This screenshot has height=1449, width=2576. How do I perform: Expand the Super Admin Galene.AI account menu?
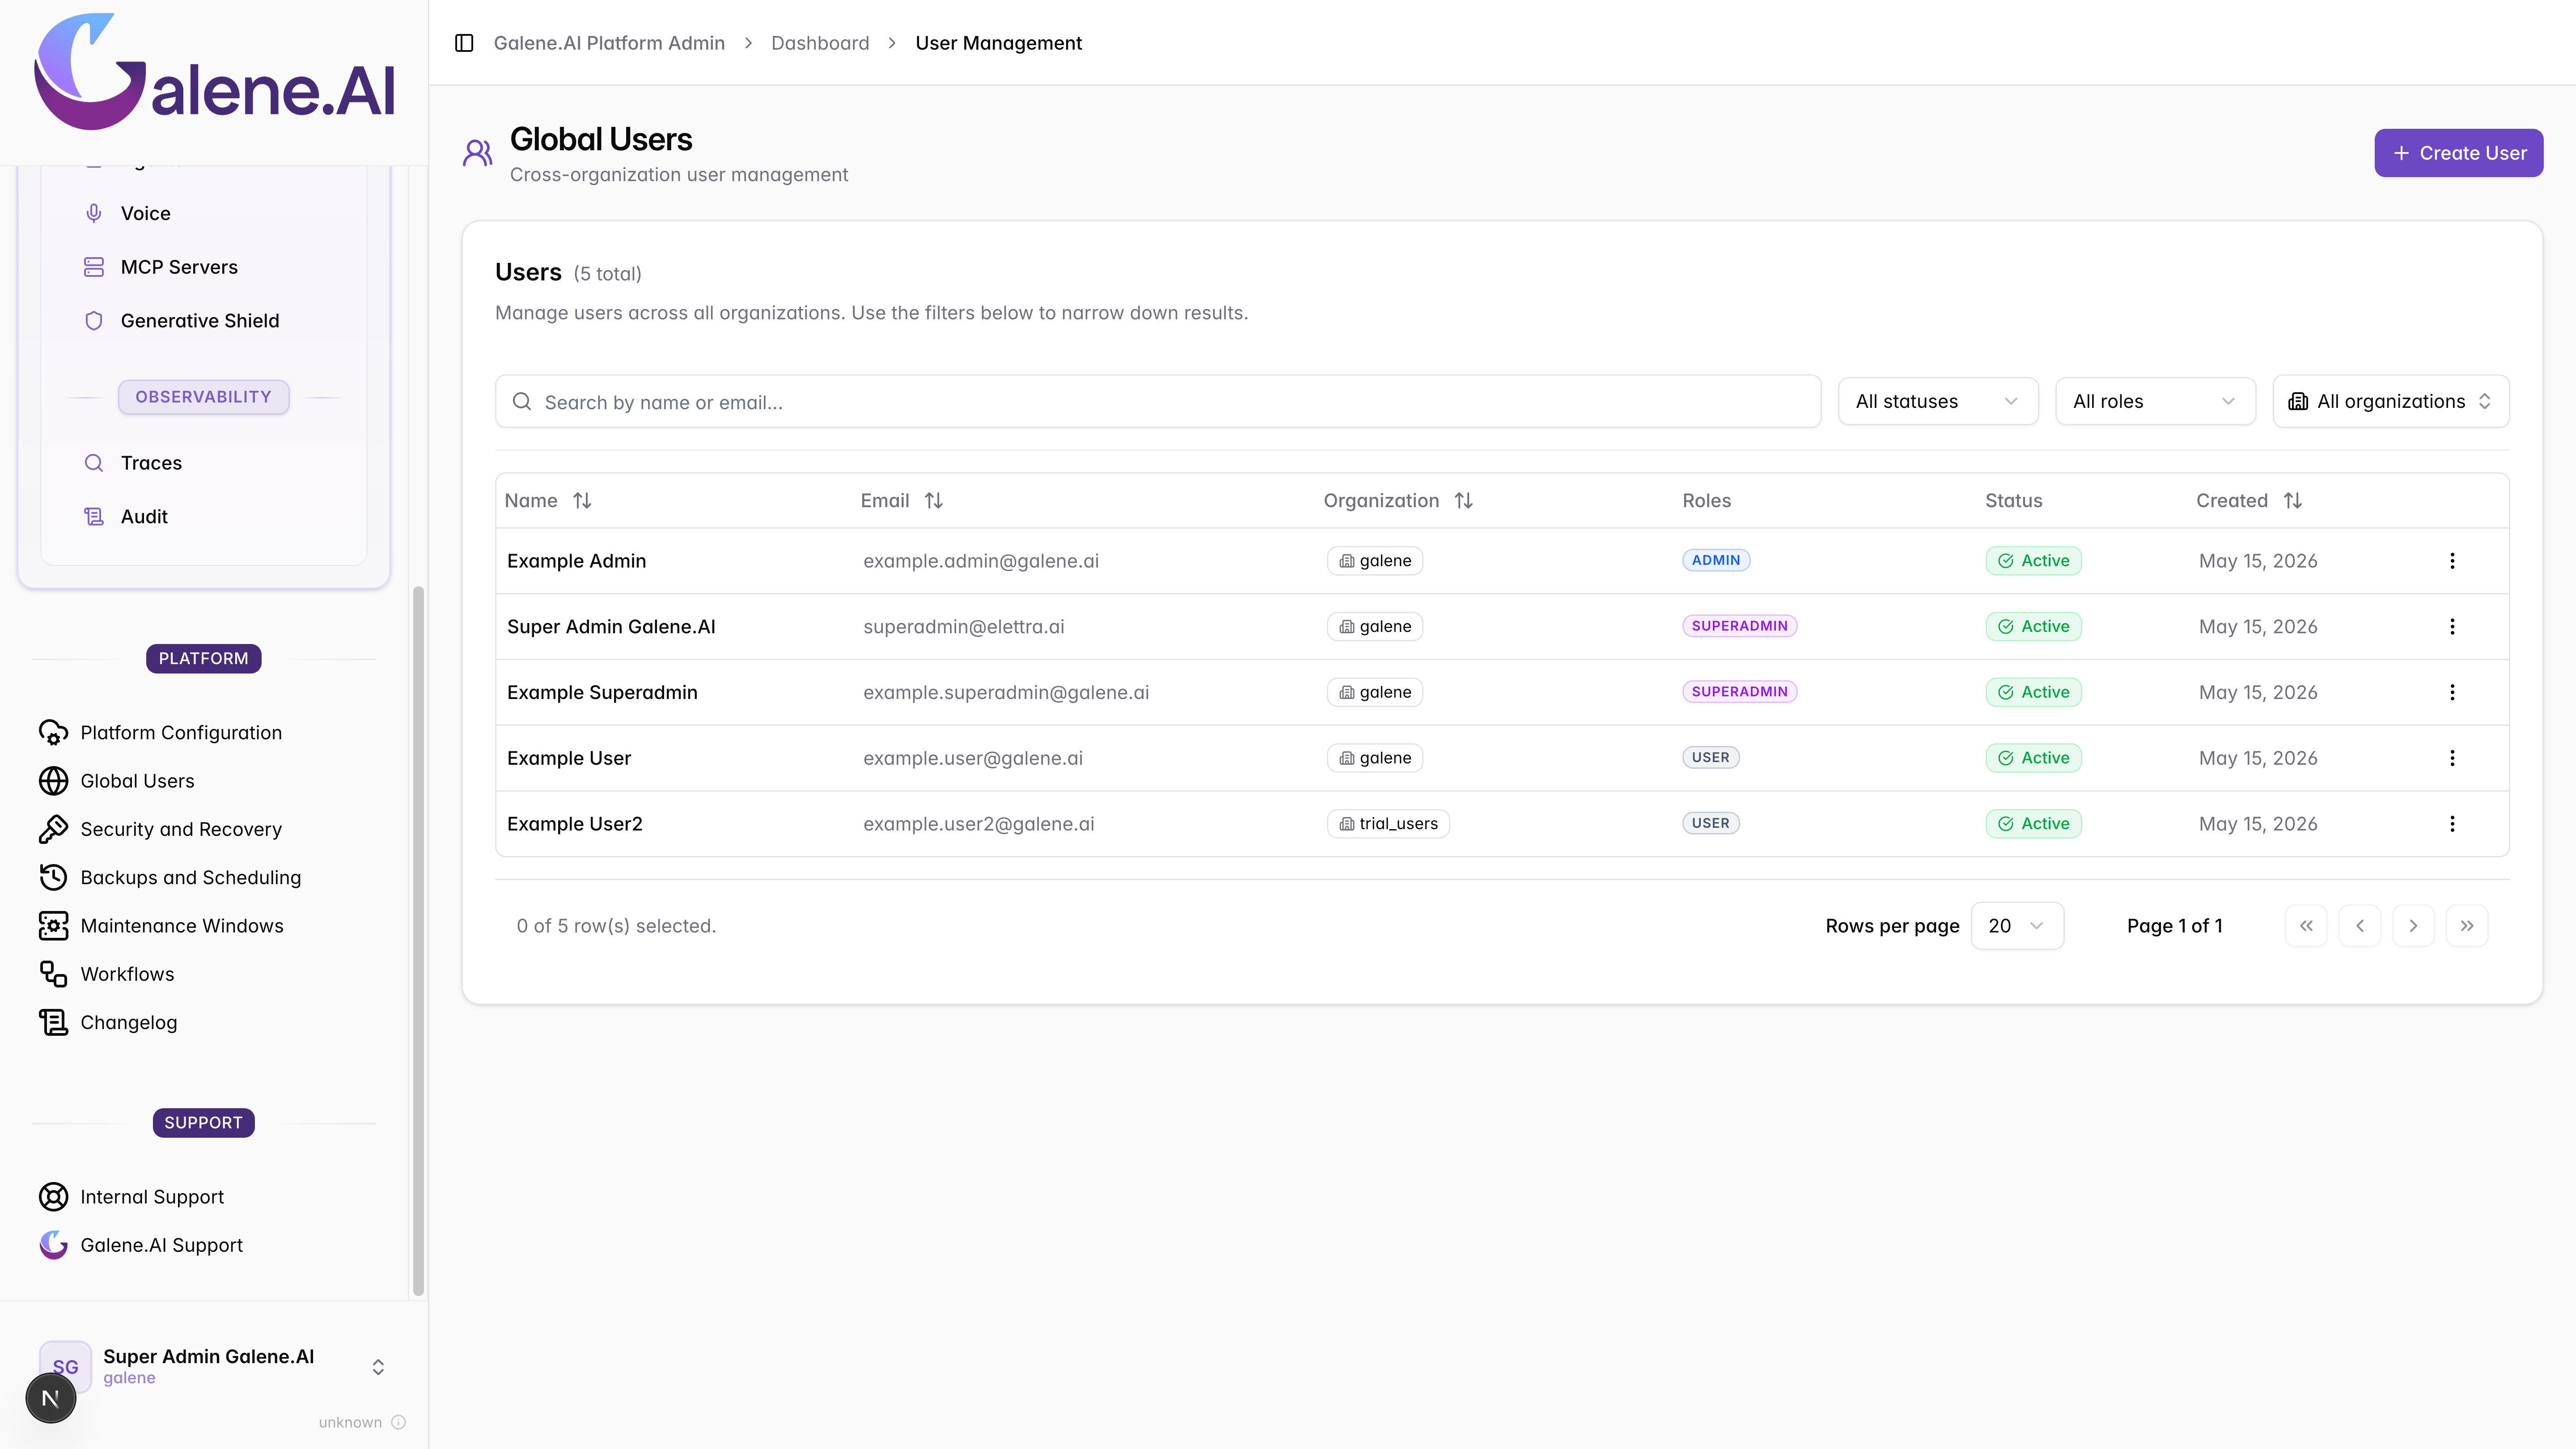pyautogui.click(x=378, y=1367)
